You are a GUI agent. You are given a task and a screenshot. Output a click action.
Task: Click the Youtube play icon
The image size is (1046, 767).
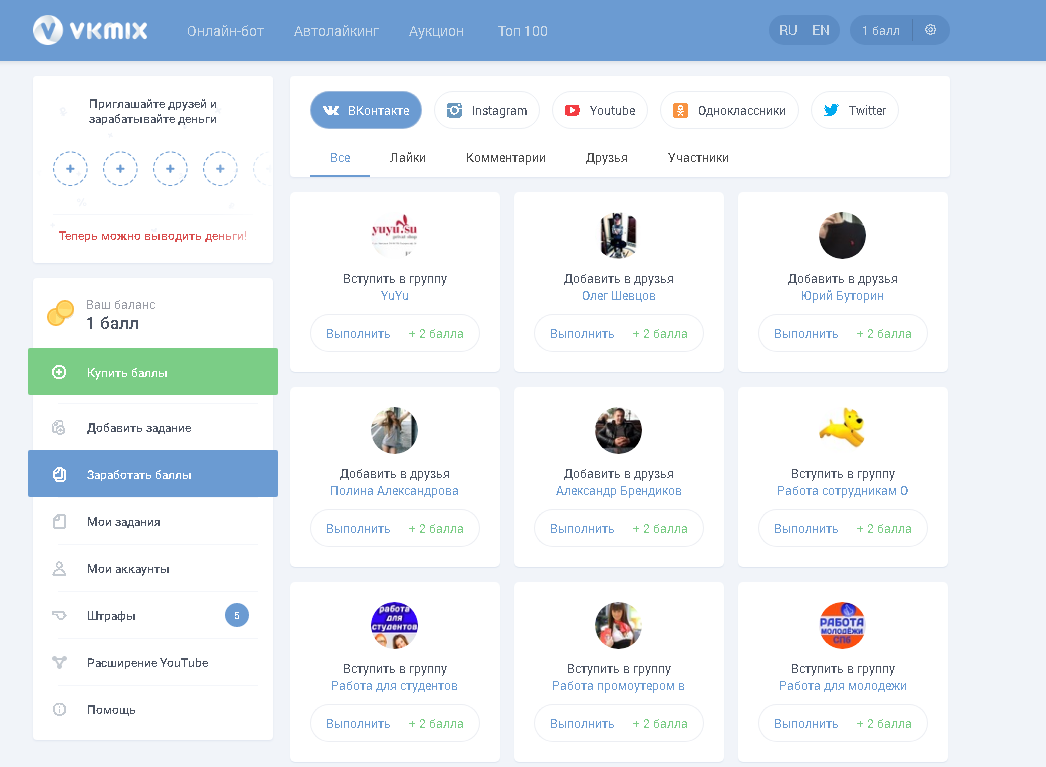[572, 111]
